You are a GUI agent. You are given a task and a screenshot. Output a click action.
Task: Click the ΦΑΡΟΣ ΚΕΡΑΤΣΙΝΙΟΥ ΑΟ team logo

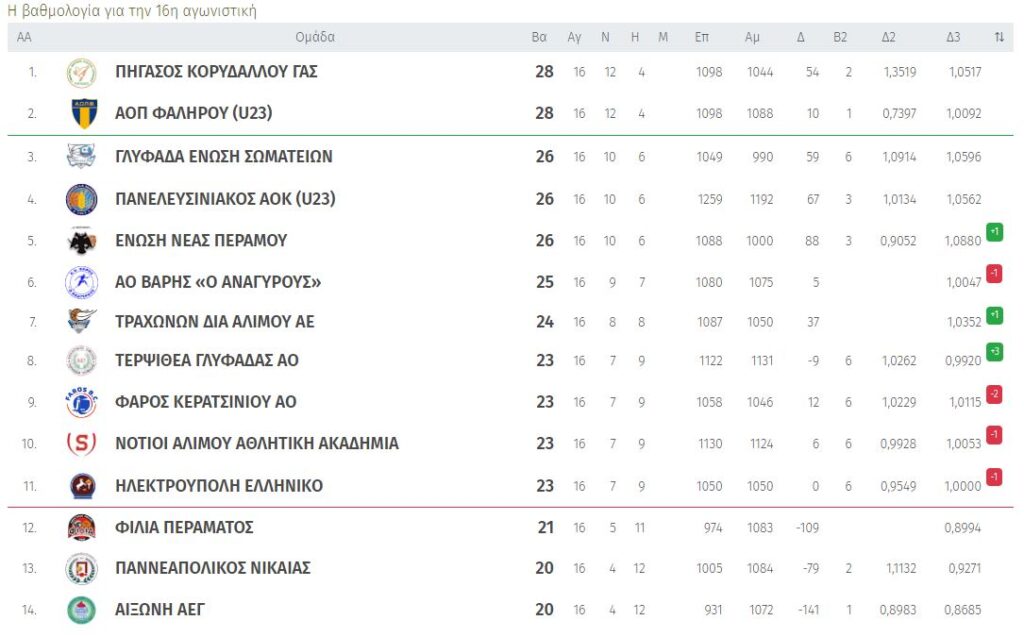coord(81,403)
